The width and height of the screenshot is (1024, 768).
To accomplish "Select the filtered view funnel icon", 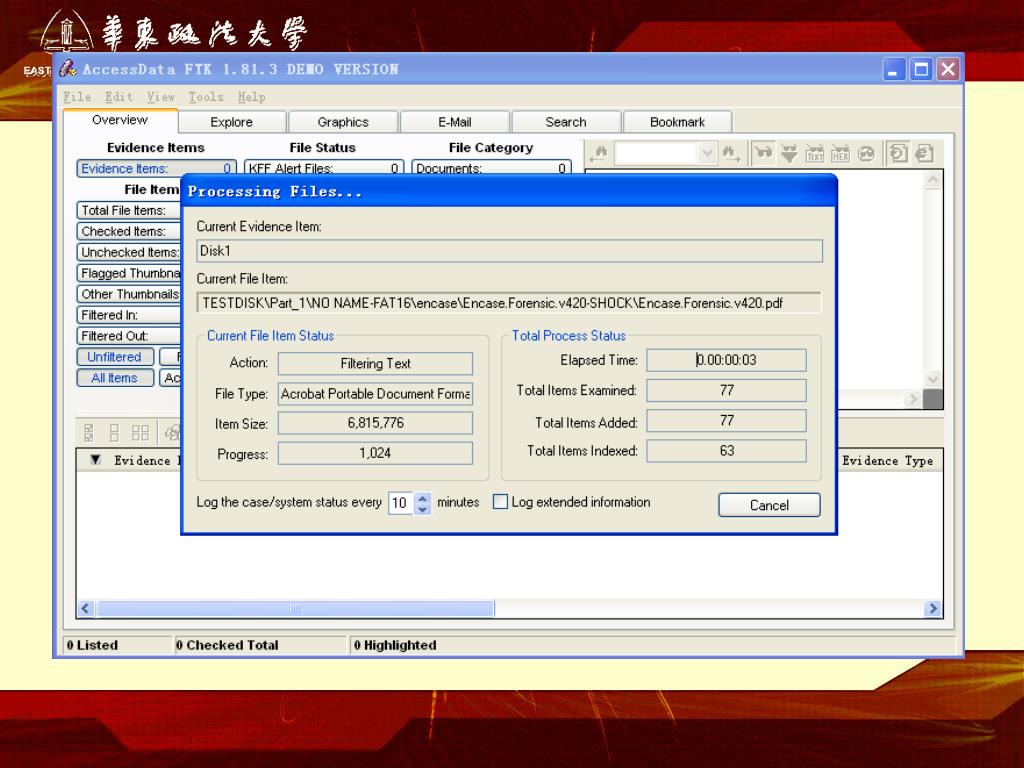I will coord(790,153).
